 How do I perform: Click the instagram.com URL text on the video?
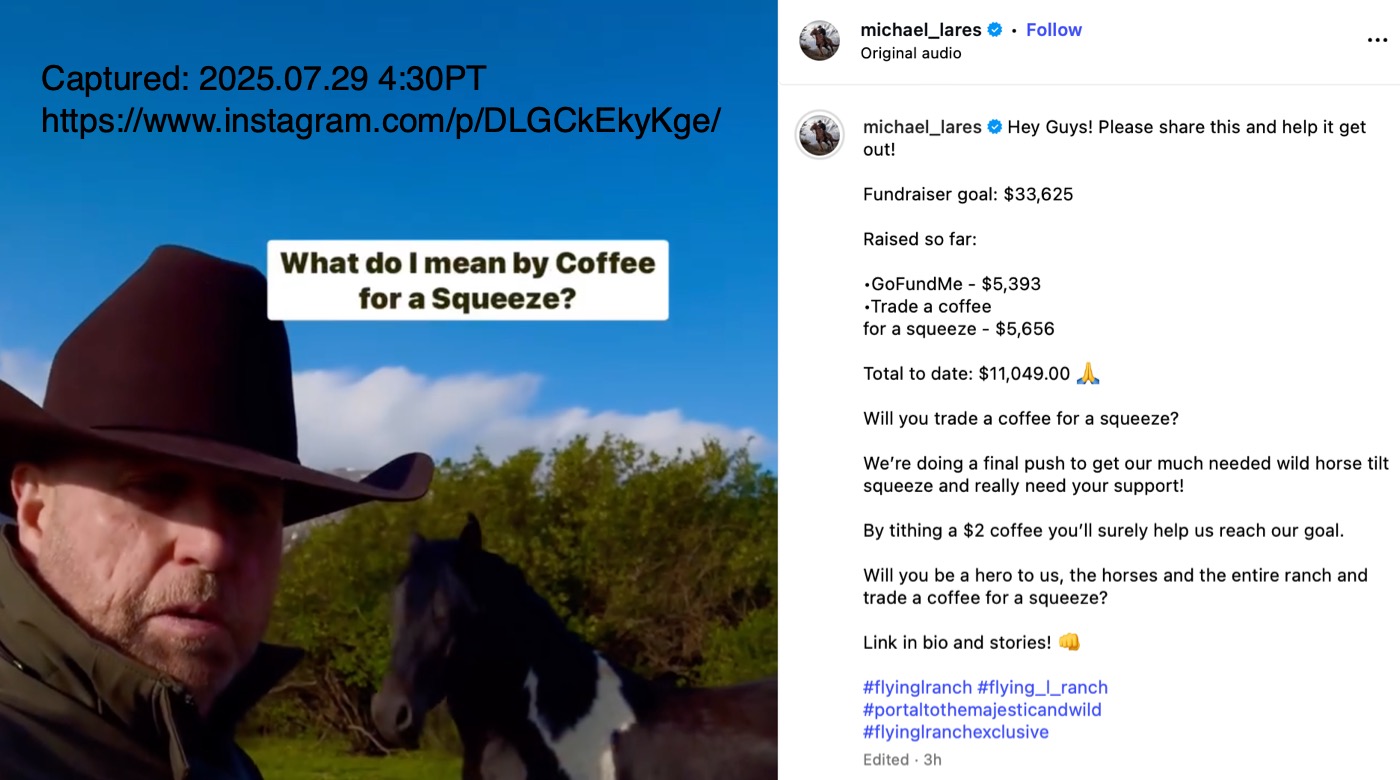(381, 121)
